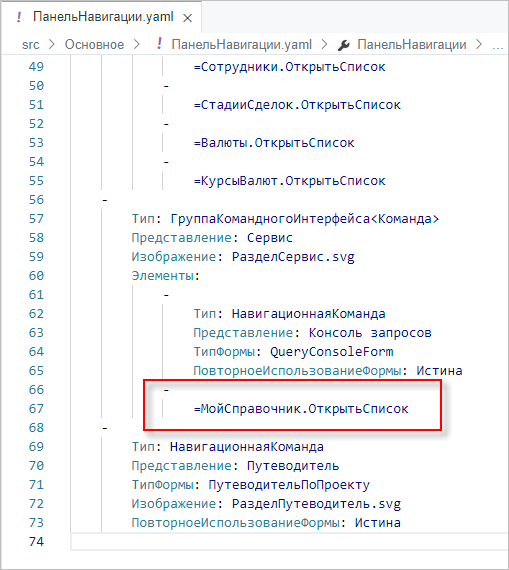509x570 pixels.
Task: Close the ПанельНавигации.yaml tab
Action: (x=187, y=18)
